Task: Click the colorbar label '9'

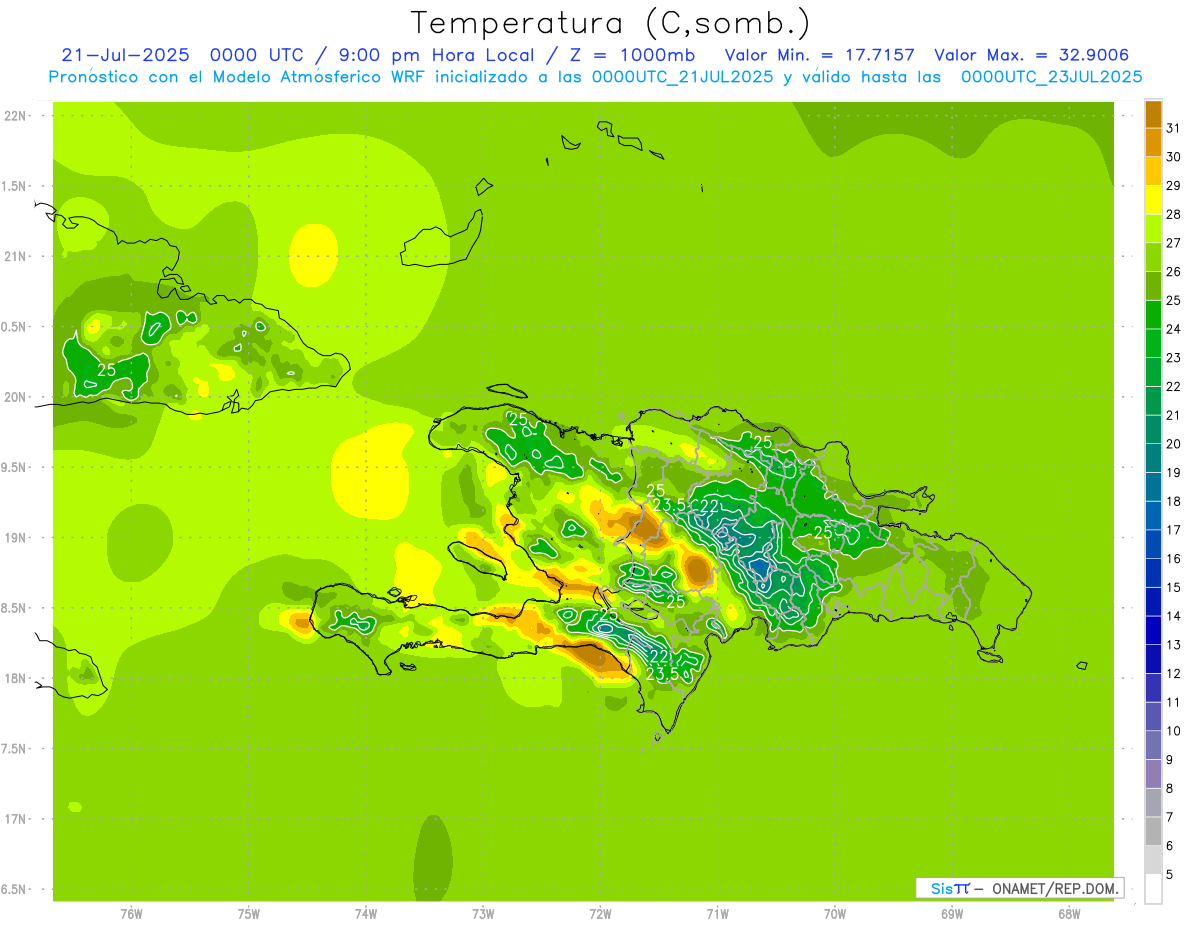Action: (x=1170, y=760)
